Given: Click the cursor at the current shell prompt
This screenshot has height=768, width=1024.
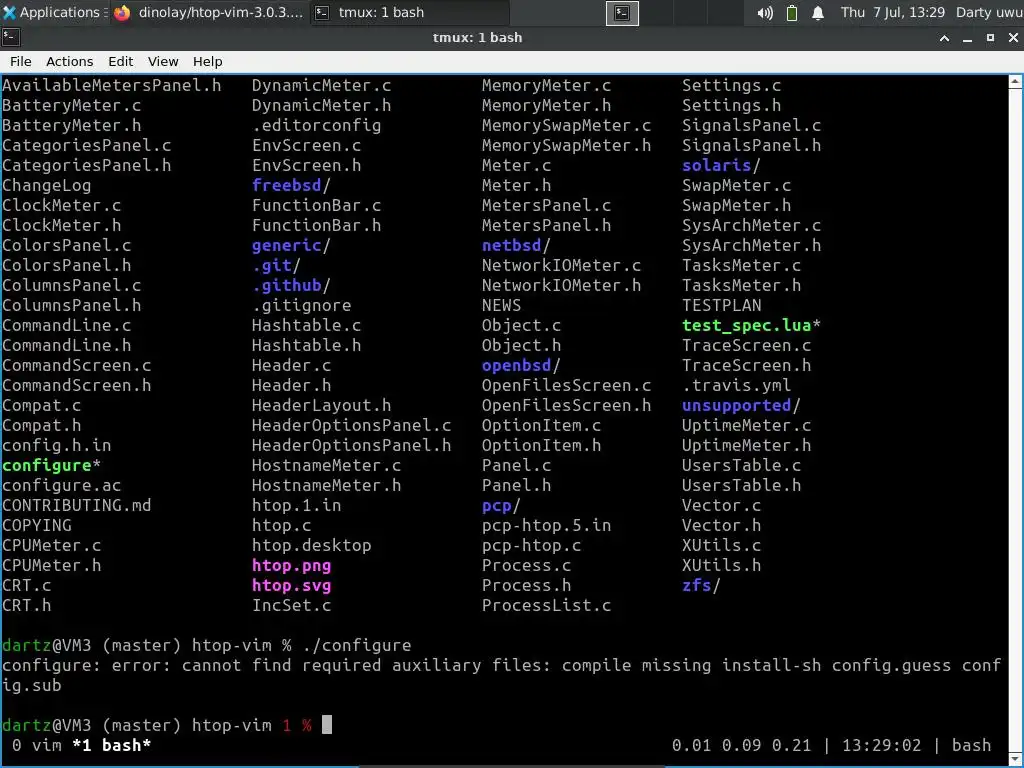Looking at the screenshot, I should point(327,725).
